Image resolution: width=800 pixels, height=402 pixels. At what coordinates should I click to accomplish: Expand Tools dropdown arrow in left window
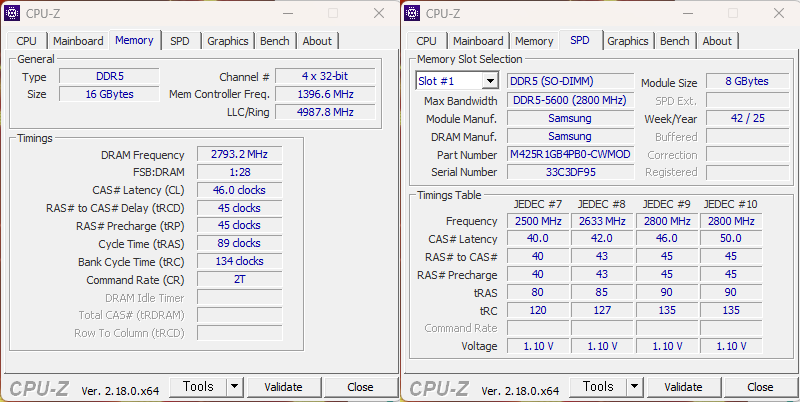pos(234,387)
